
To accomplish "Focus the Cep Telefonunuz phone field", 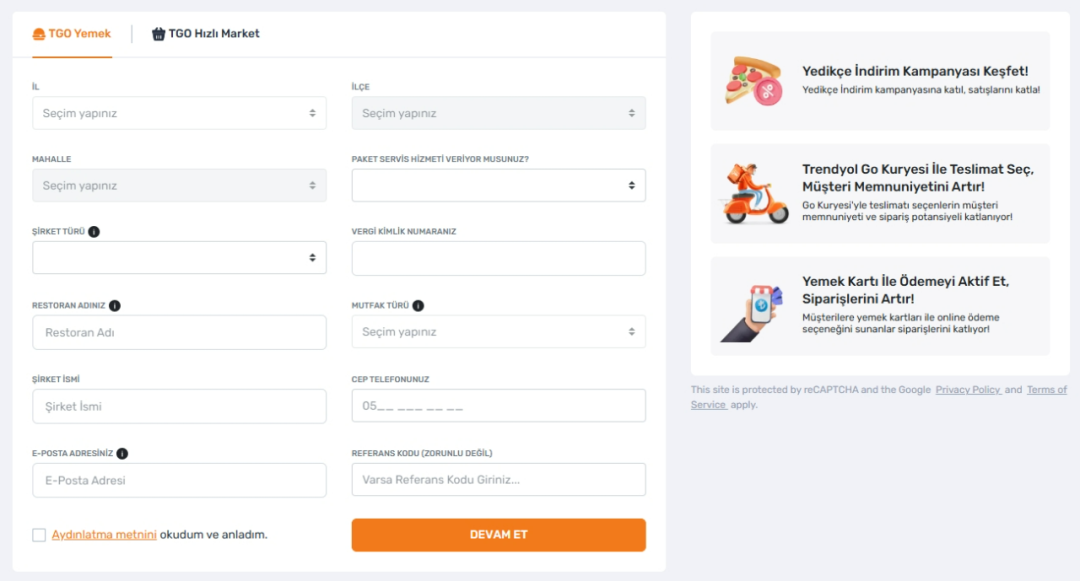I will tap(498, 406).
